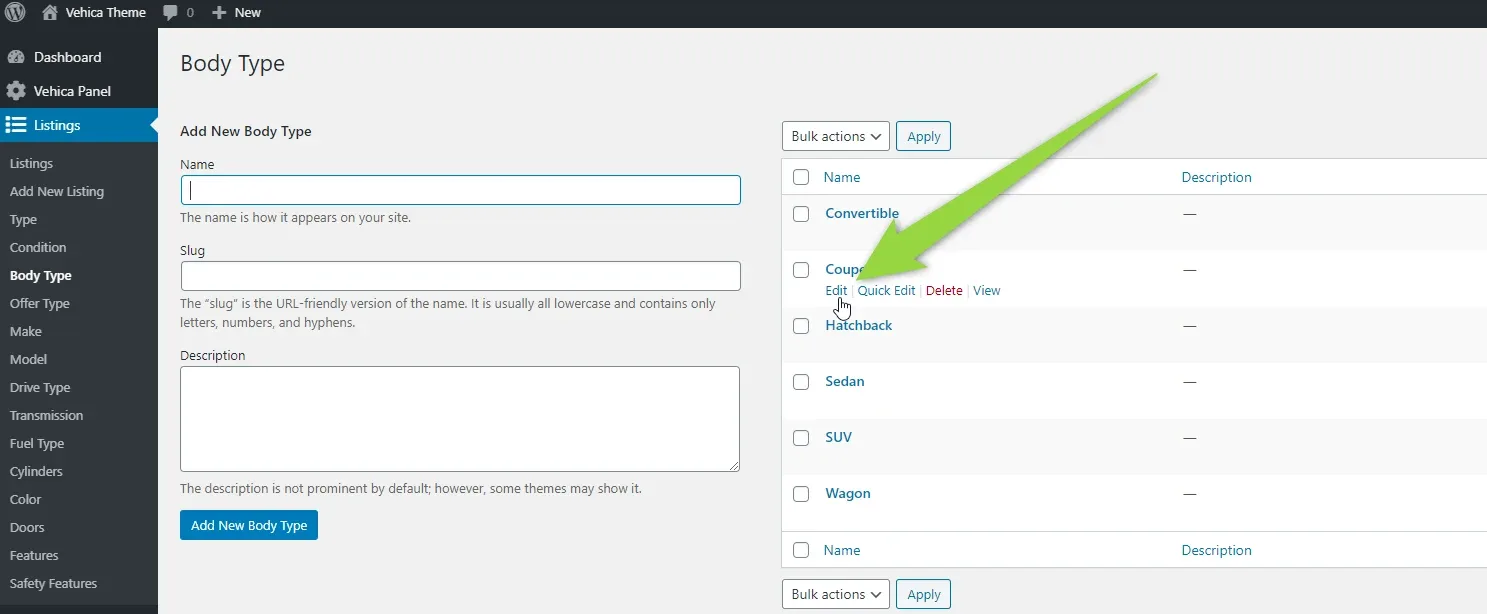Select the Wagon row checkbox
The width and height of the screenshot is (1487, 614).
point(801,493)
